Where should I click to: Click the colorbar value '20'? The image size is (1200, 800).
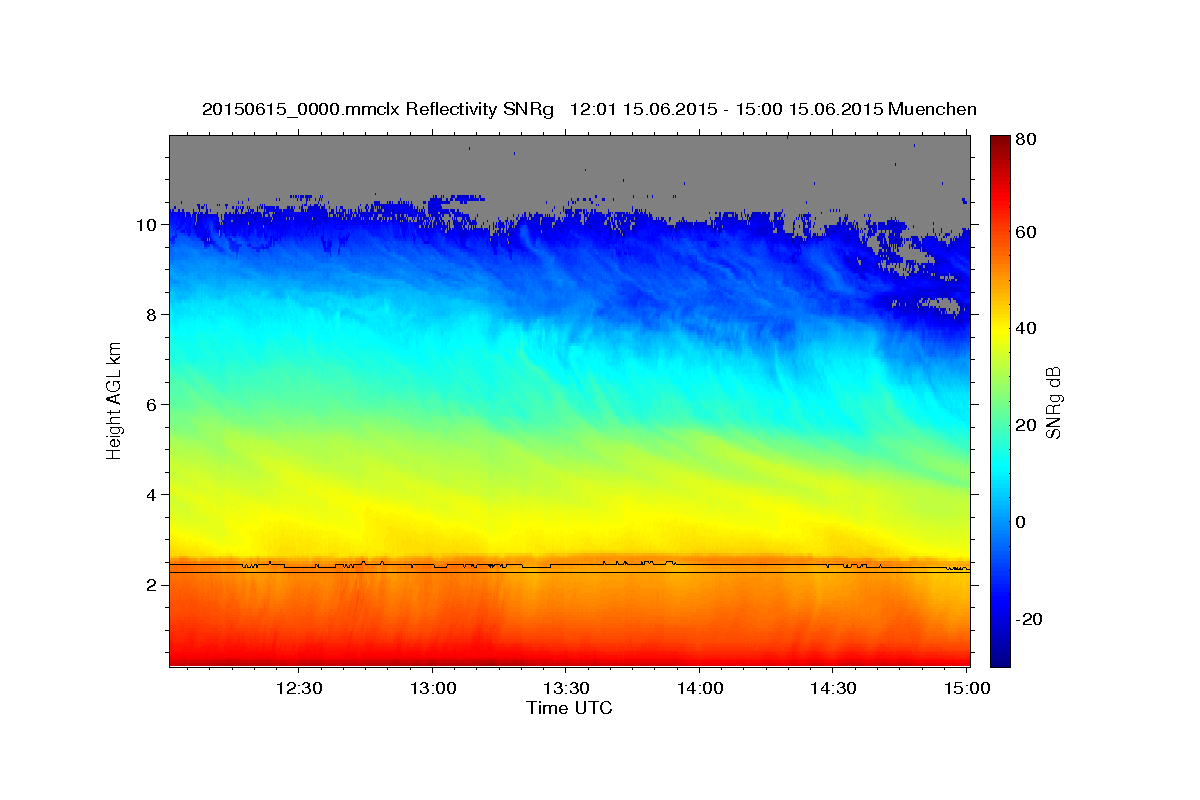[1027, 426]
